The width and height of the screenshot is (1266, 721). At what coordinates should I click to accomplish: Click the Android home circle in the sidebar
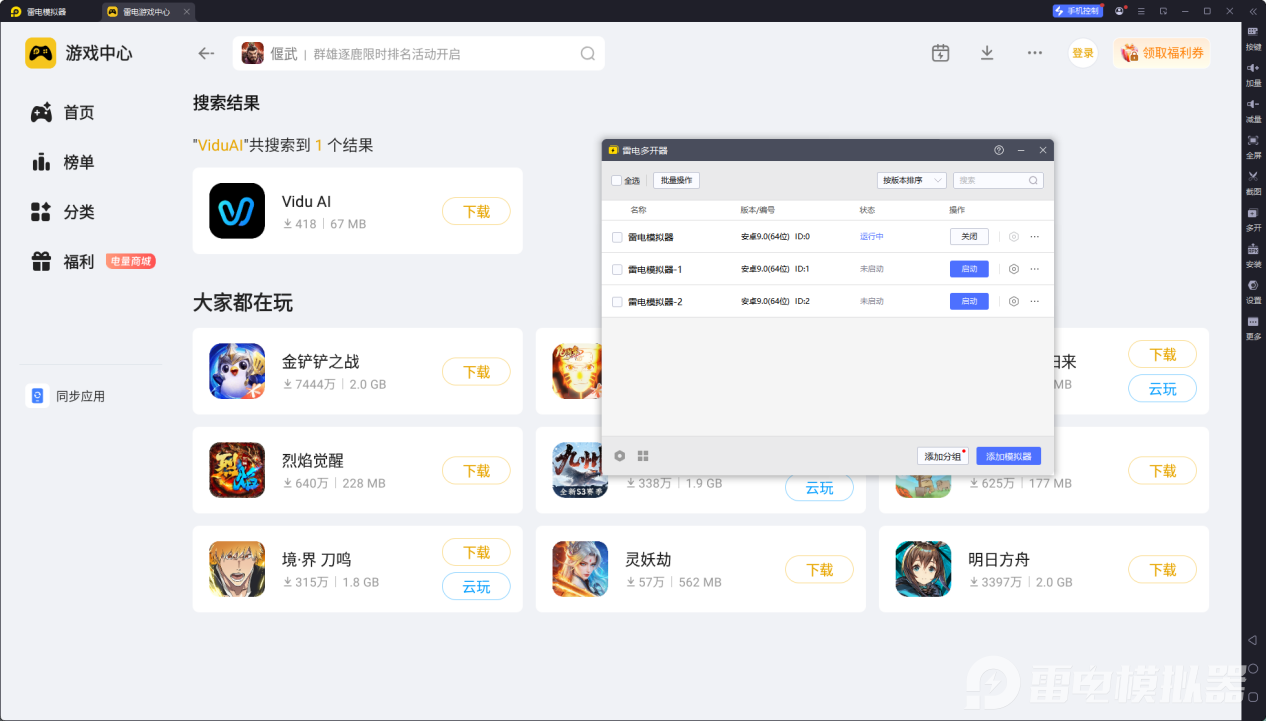pyautogui.click(x=1253, y=668)
